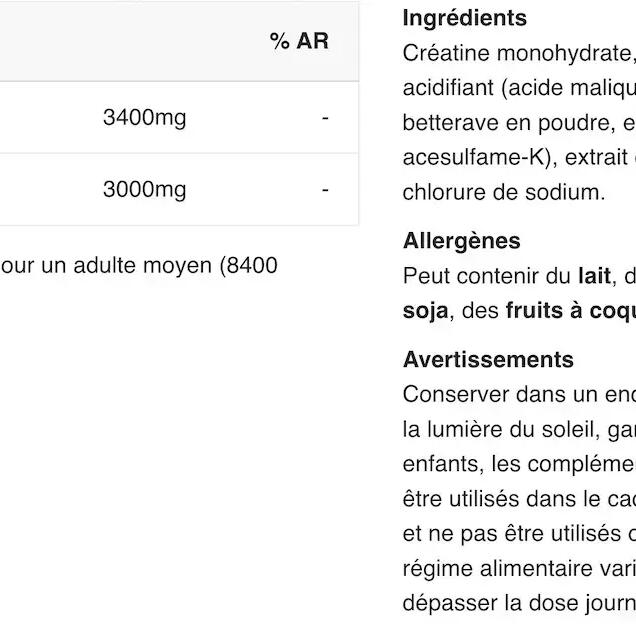Click the bold fruits à coque text
Screen dimensions: 636x636
pos(570,310)
